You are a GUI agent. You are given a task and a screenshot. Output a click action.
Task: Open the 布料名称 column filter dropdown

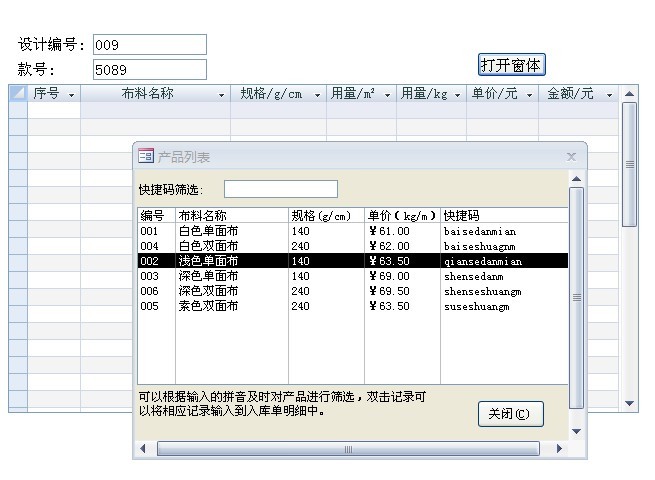point(221,95)
